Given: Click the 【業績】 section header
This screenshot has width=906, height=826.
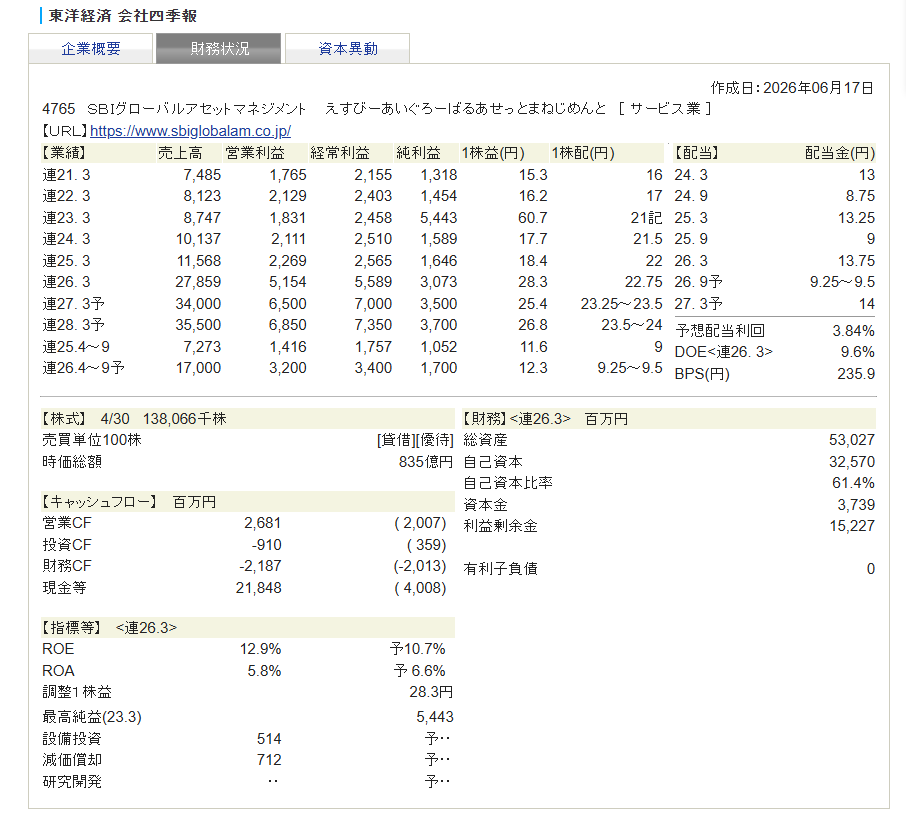Looking at the screenshot, I should click(x=64, y=153).
